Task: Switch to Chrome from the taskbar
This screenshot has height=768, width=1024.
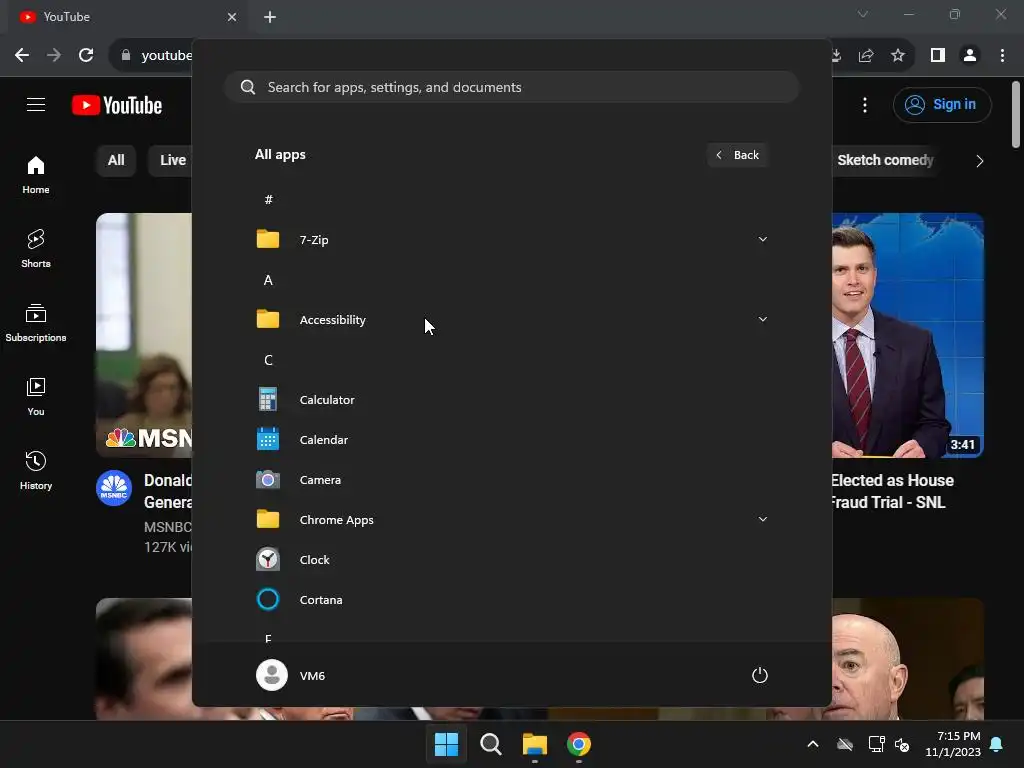Action: click(579, 744)
